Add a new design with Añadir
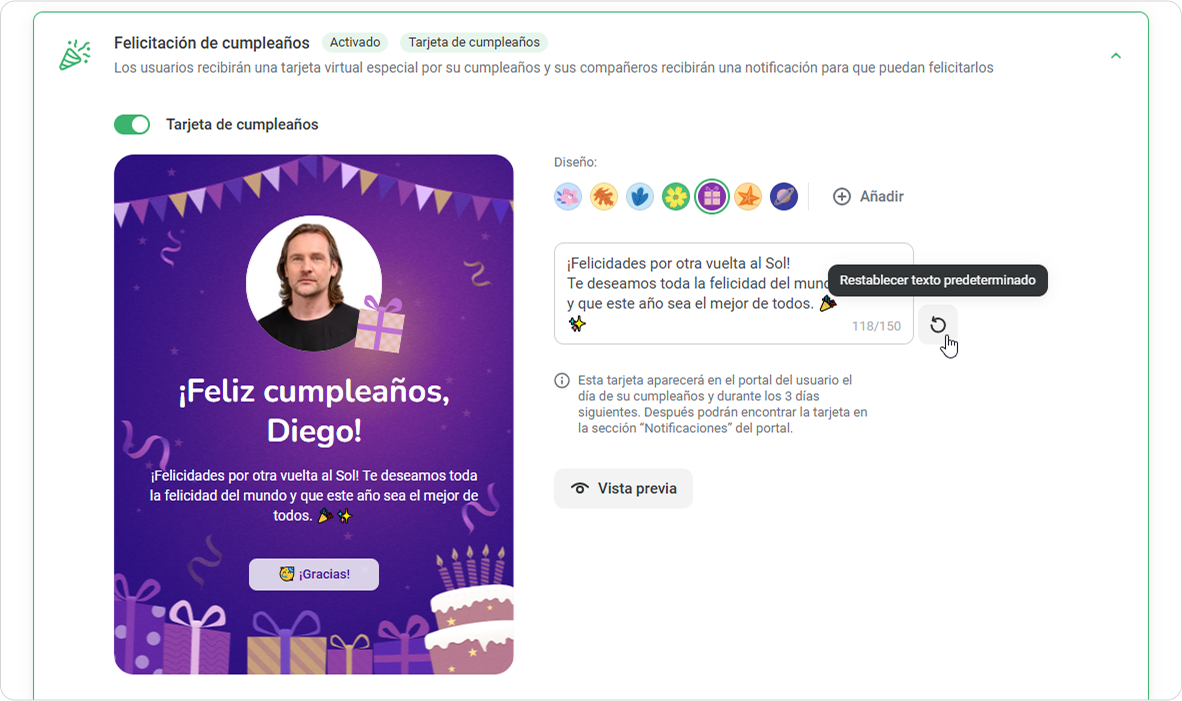 [x=868, y=197]
